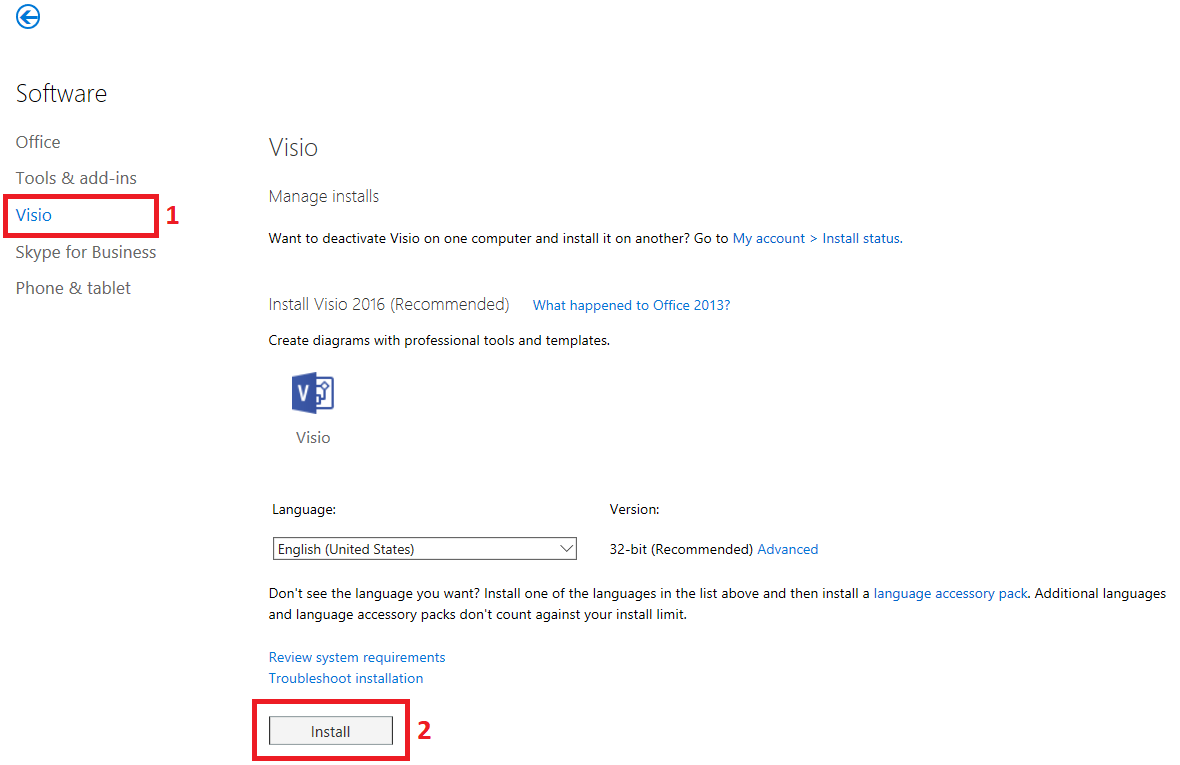Select Visio in the sidebar

click(34, 215)
